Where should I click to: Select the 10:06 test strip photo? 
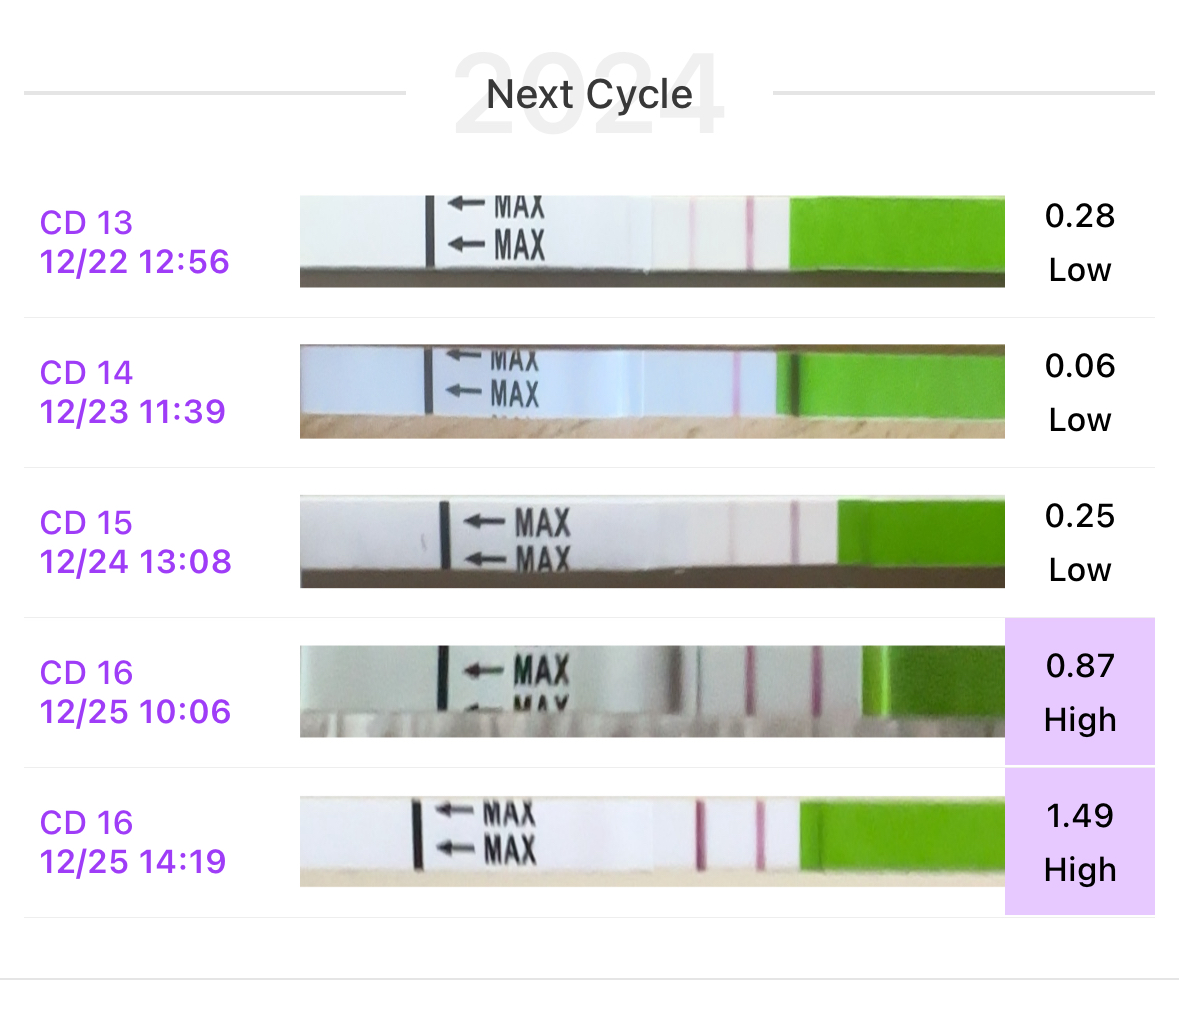coord(652,692)
